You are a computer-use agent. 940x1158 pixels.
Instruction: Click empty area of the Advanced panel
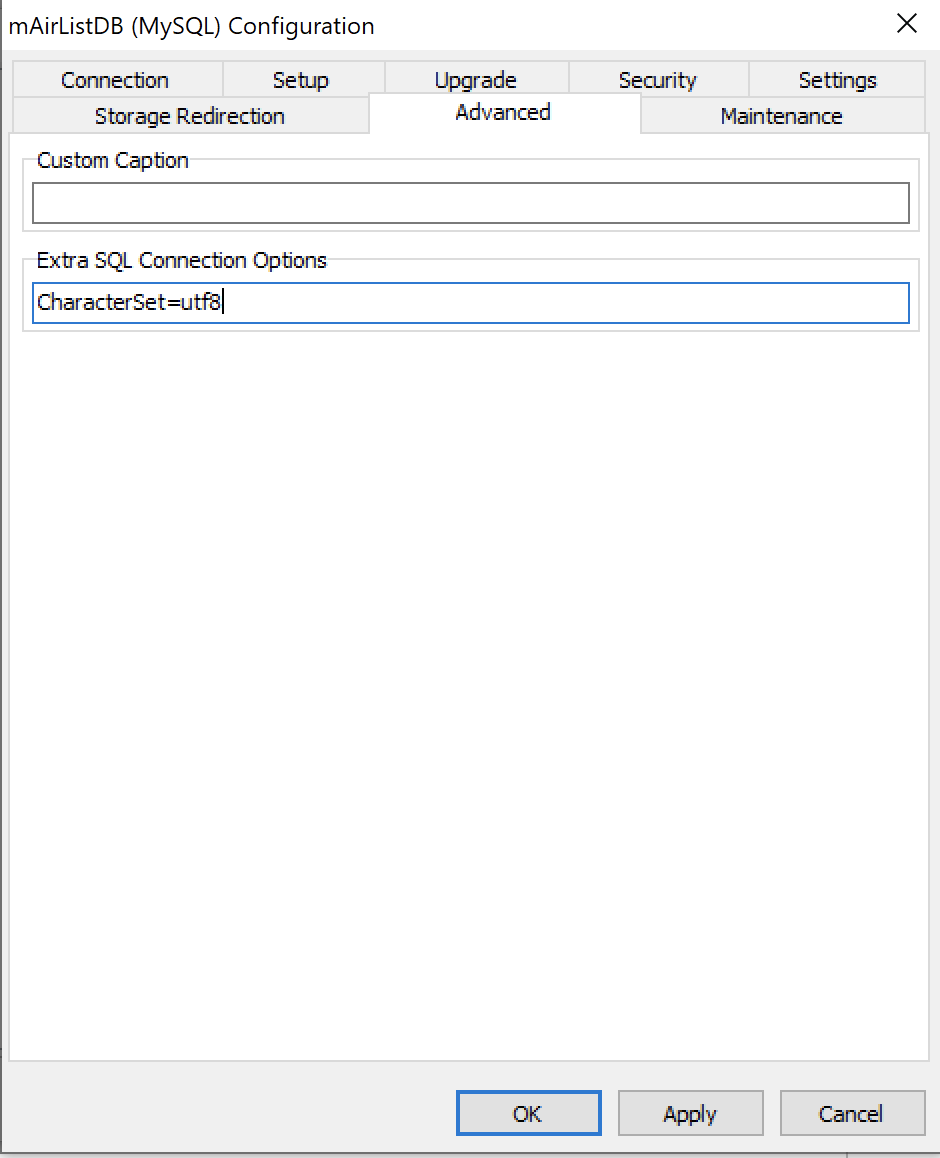(x=470, y=680)
